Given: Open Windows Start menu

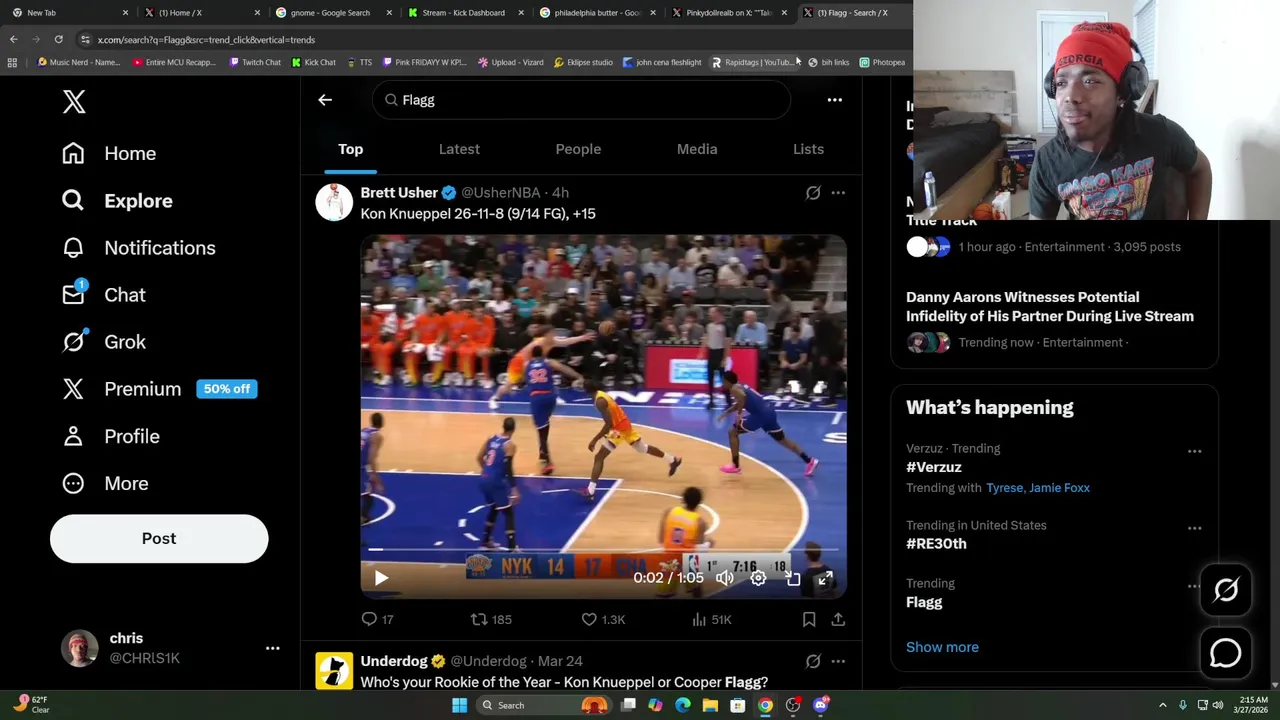Looking at the screenshot, I should (459, 705).
